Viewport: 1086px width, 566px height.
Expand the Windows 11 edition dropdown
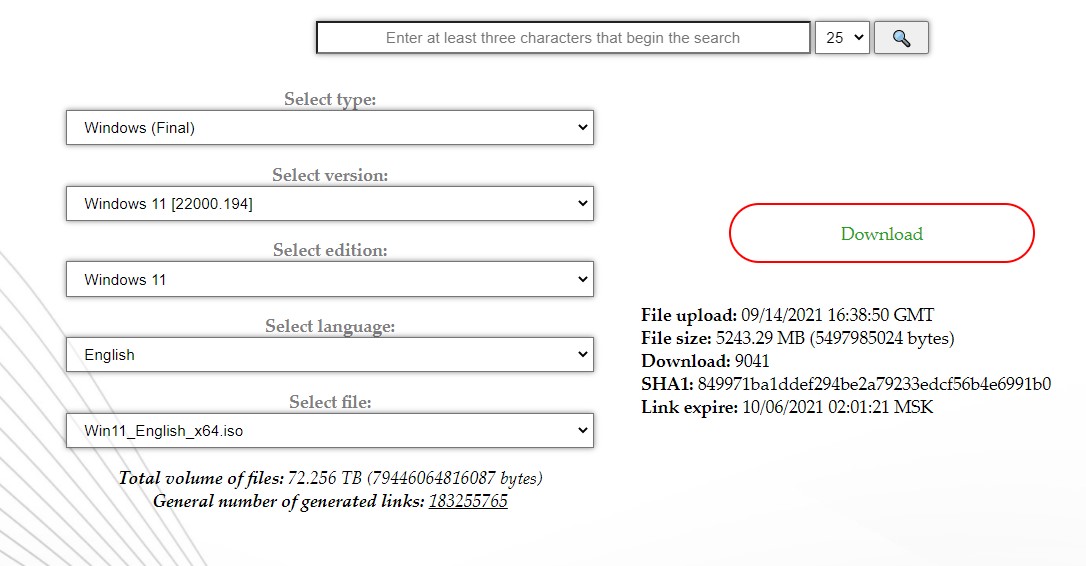[330, 280]
